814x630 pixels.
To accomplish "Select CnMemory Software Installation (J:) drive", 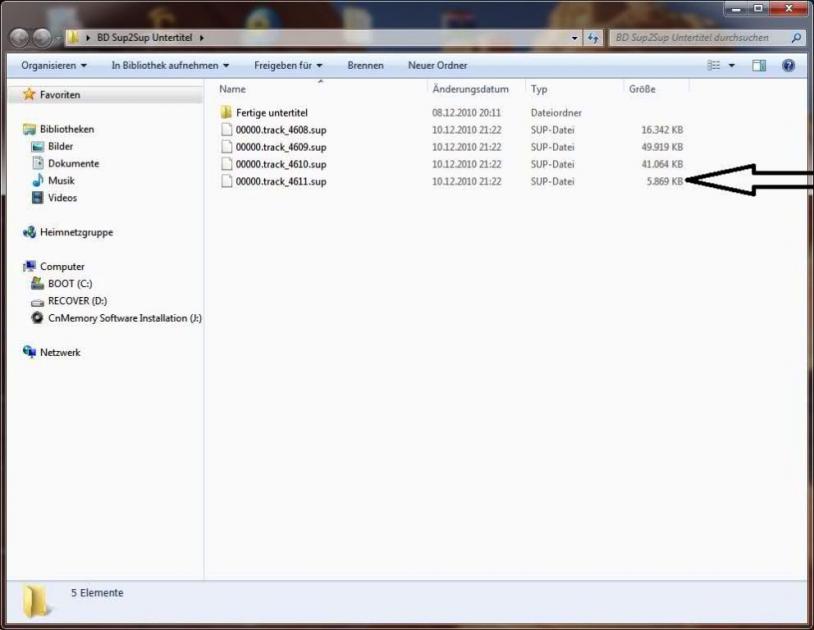I will tap(125, 318).
